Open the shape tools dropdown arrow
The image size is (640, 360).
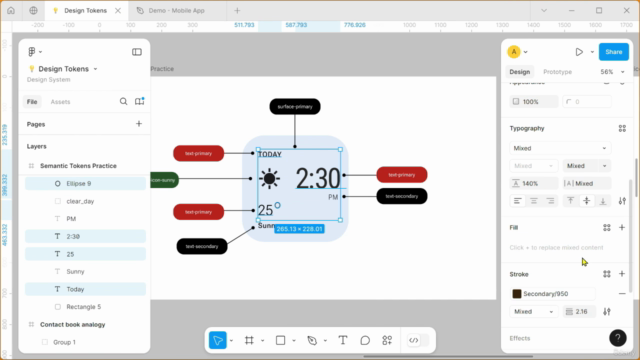click(x=294, y=340)
